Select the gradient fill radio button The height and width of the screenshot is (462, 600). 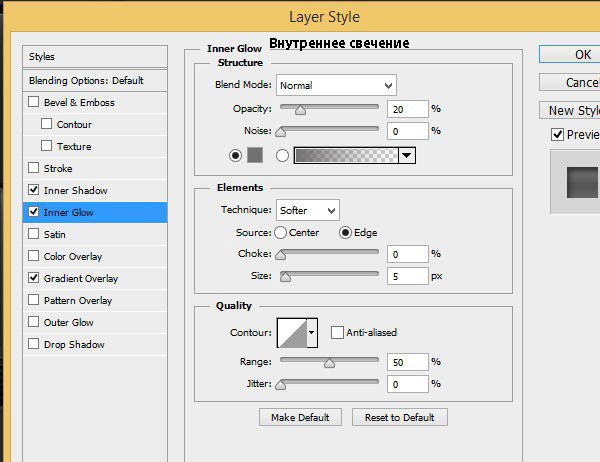[x=282, y=155]
